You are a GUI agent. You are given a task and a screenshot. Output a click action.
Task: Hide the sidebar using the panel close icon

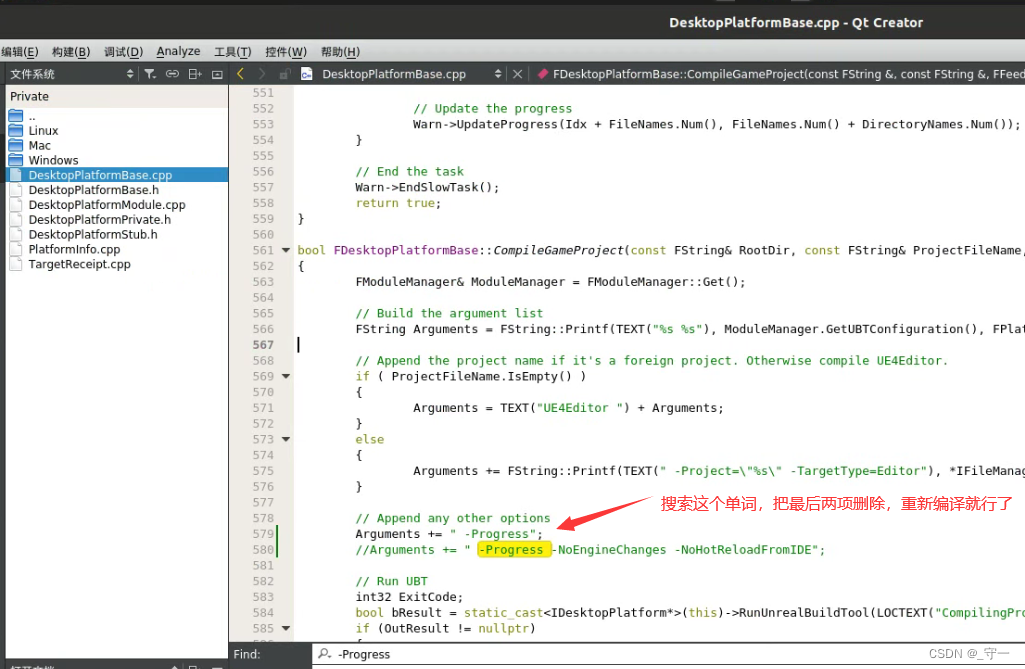pyautogui.click(x=218, y=73)
